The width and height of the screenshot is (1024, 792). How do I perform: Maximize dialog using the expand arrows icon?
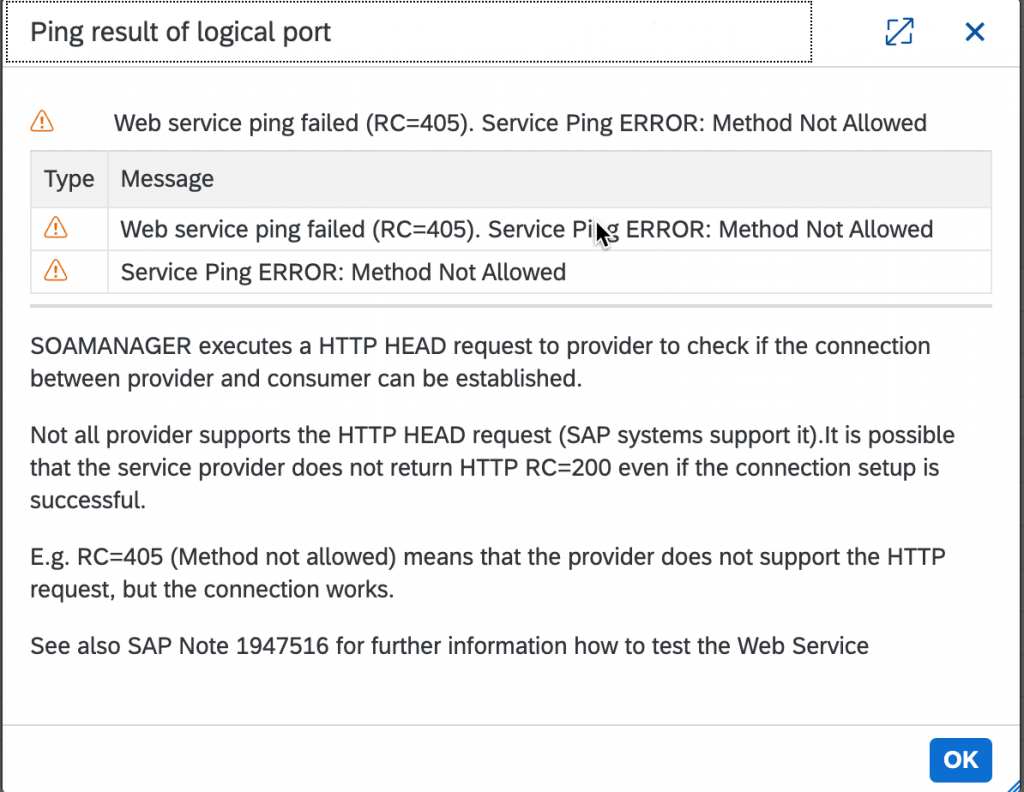[899, 31]
